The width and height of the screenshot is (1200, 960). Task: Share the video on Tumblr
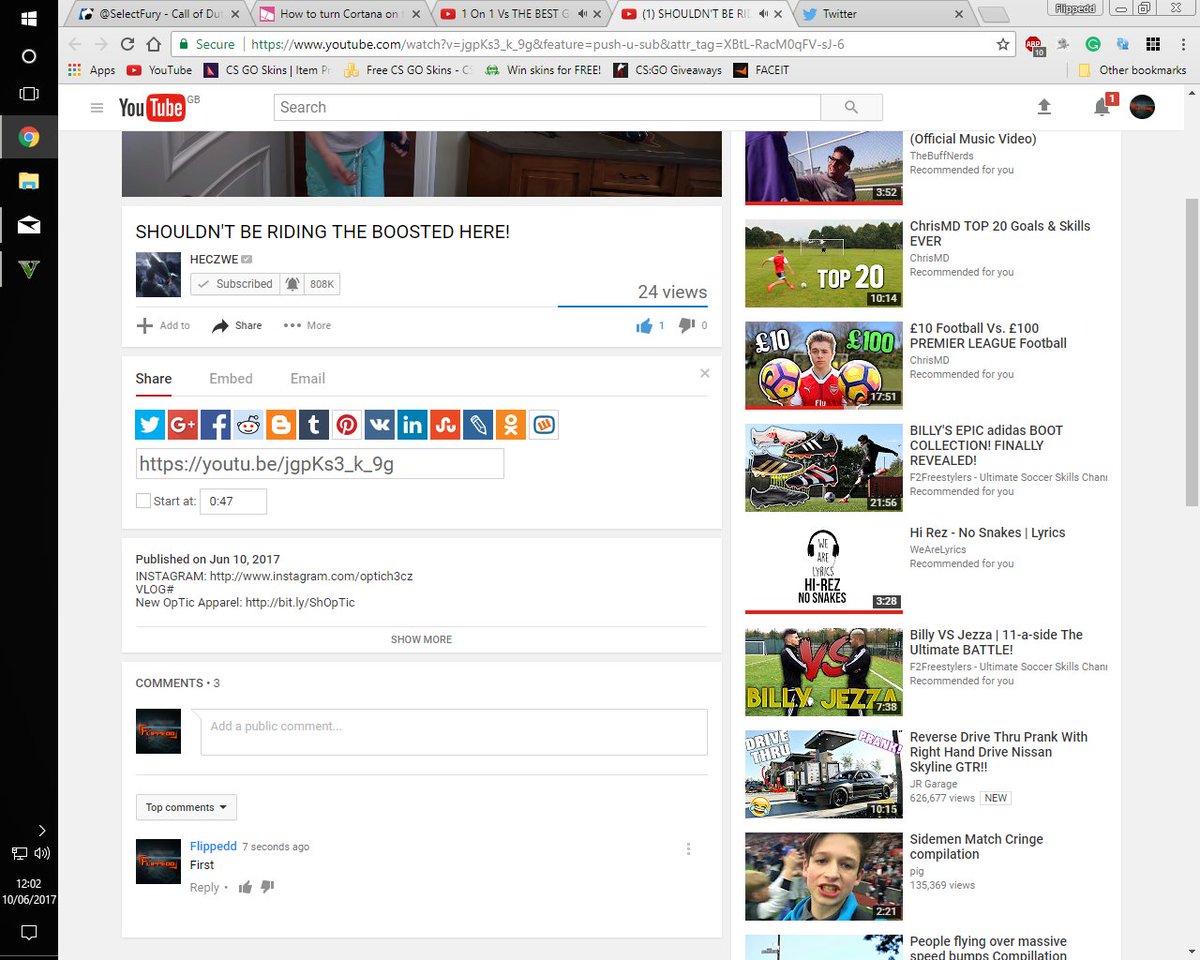click(314, 425)
